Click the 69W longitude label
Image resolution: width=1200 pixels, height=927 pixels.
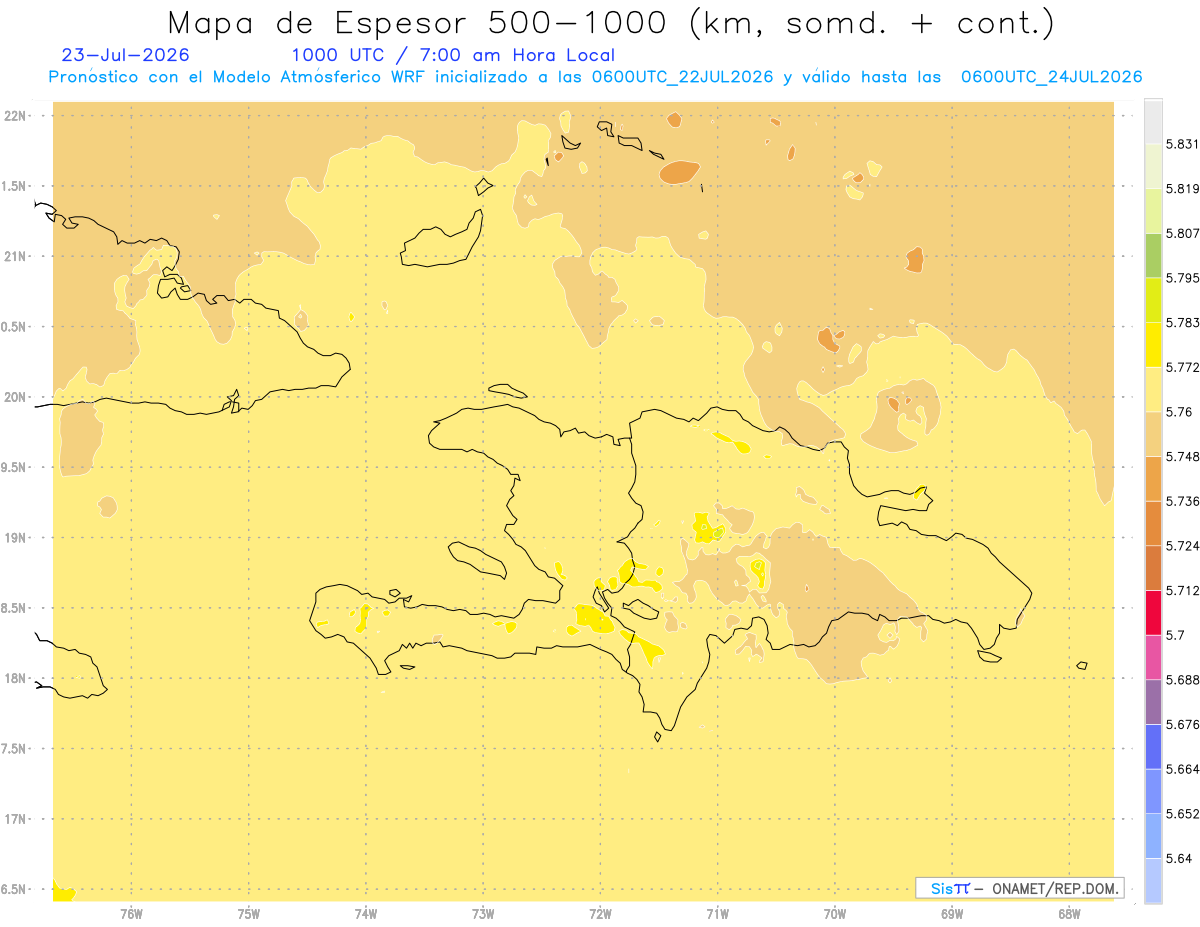click(x=952, y=914)
